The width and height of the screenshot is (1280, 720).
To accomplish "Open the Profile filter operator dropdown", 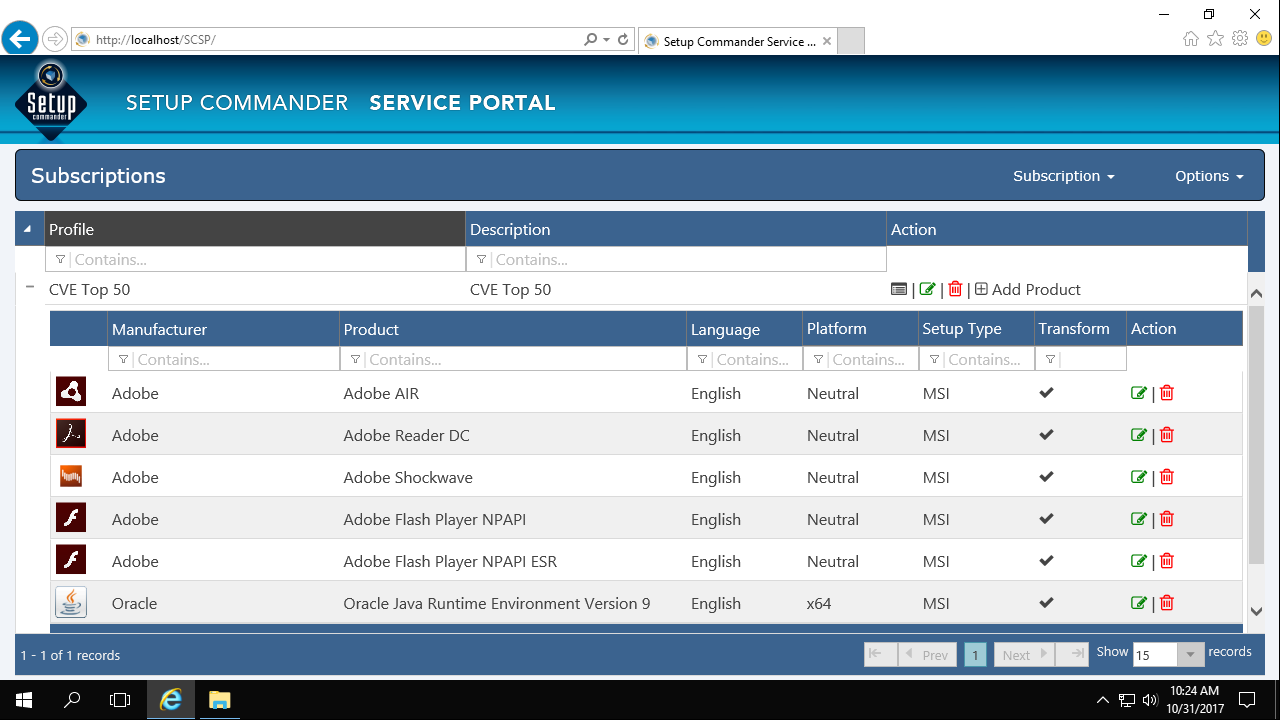I will click(x=60, y=259).
